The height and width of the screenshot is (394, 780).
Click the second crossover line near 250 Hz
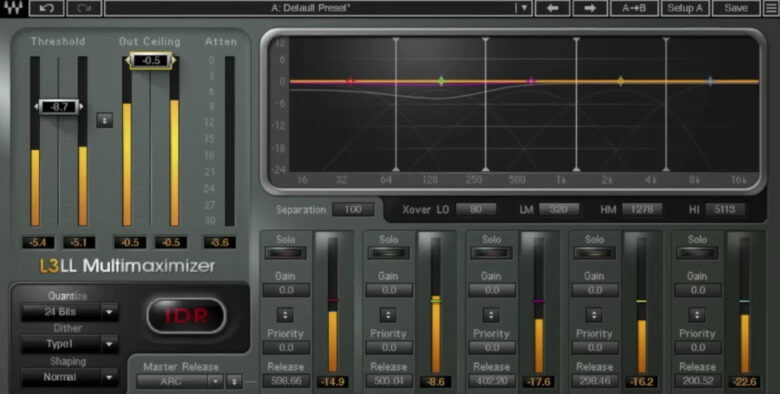(486, 104)
